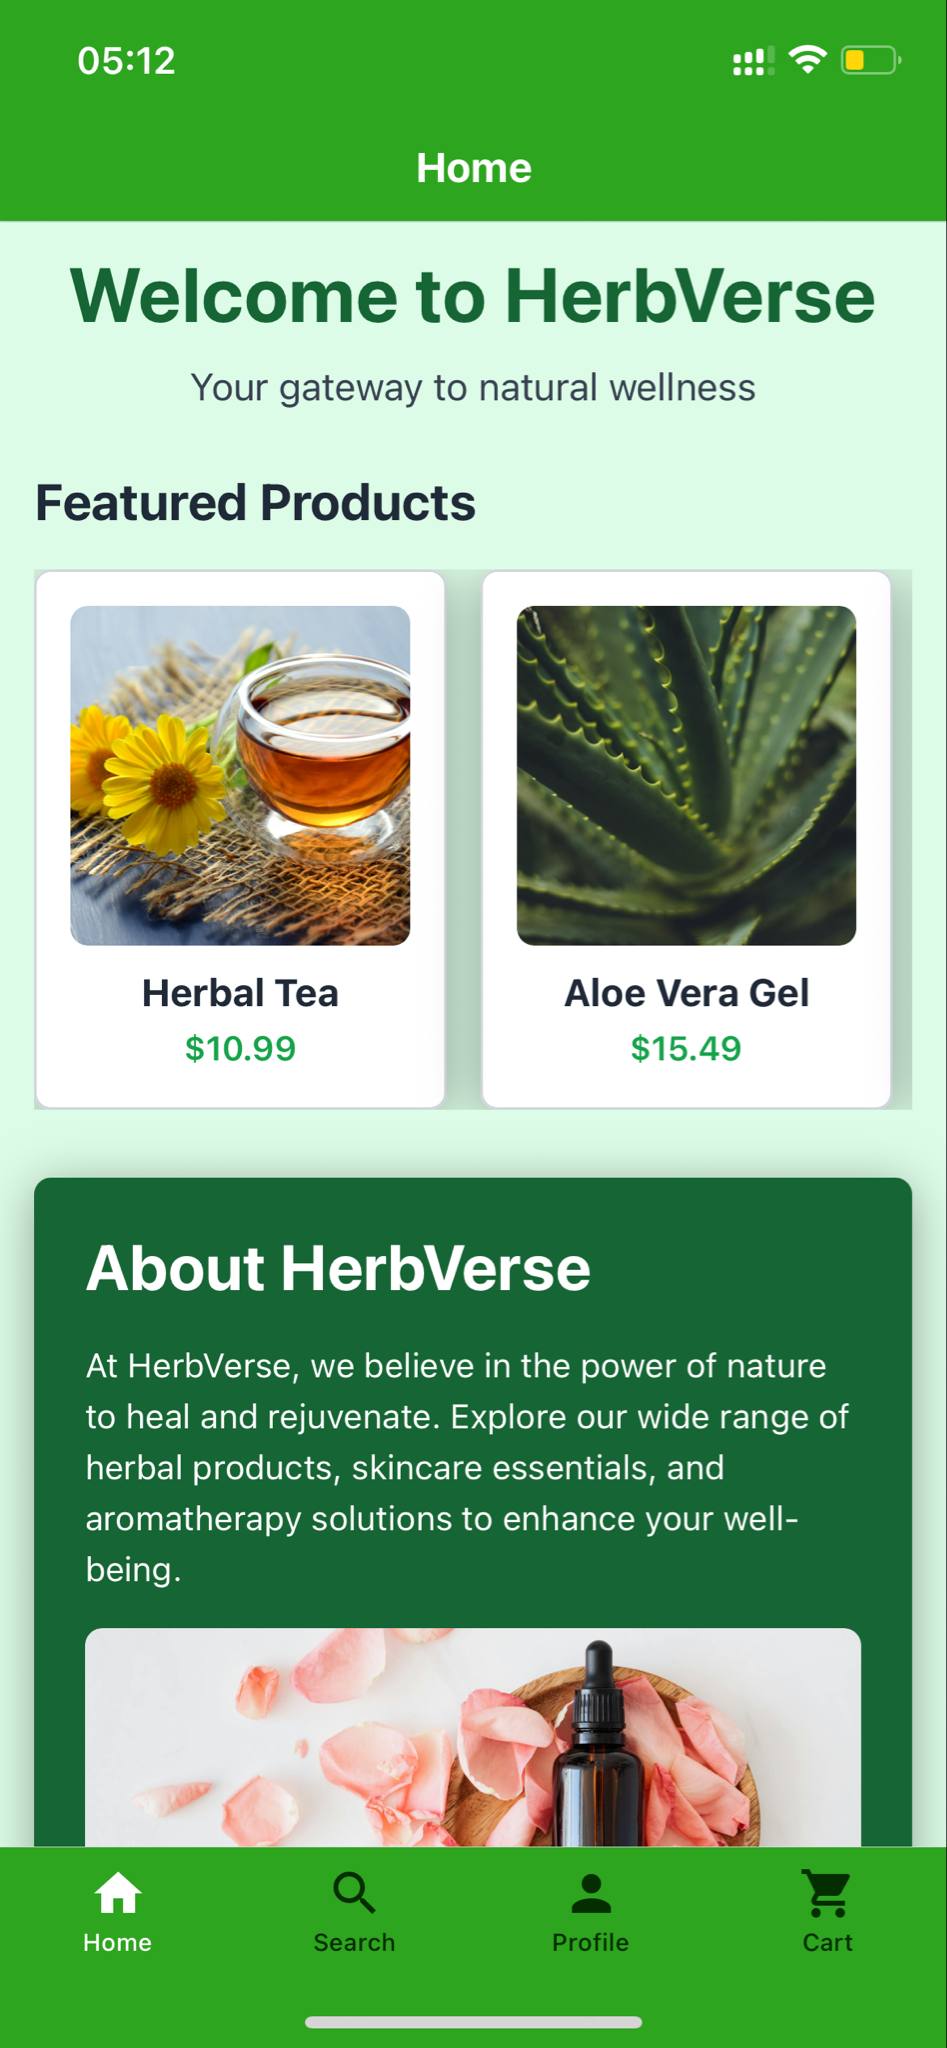Switch to the Search tab label
Image resolution: width=947 pixels, height=2048 pixels.
click(354, 1942)
